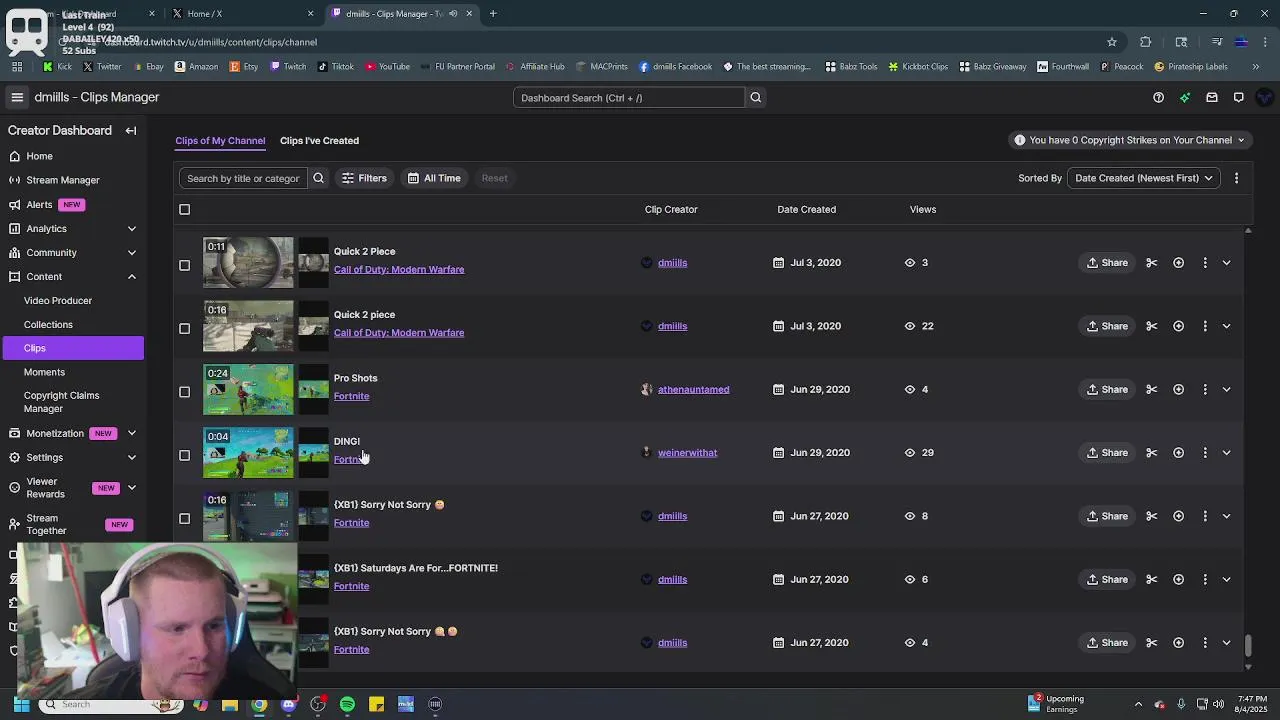Open the three-dot options menu beside sort dropdown
This screenshot has height=720, width=1280.
click(x=1236, y=178)
